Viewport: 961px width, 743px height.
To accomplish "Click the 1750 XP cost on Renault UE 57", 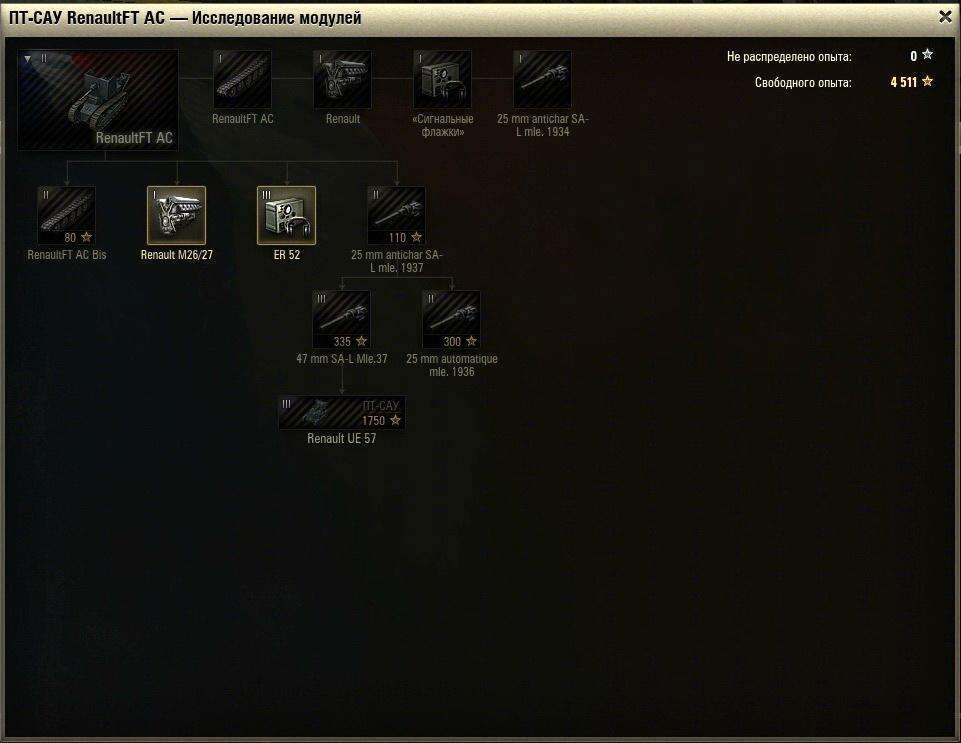I will coord(373,421).
